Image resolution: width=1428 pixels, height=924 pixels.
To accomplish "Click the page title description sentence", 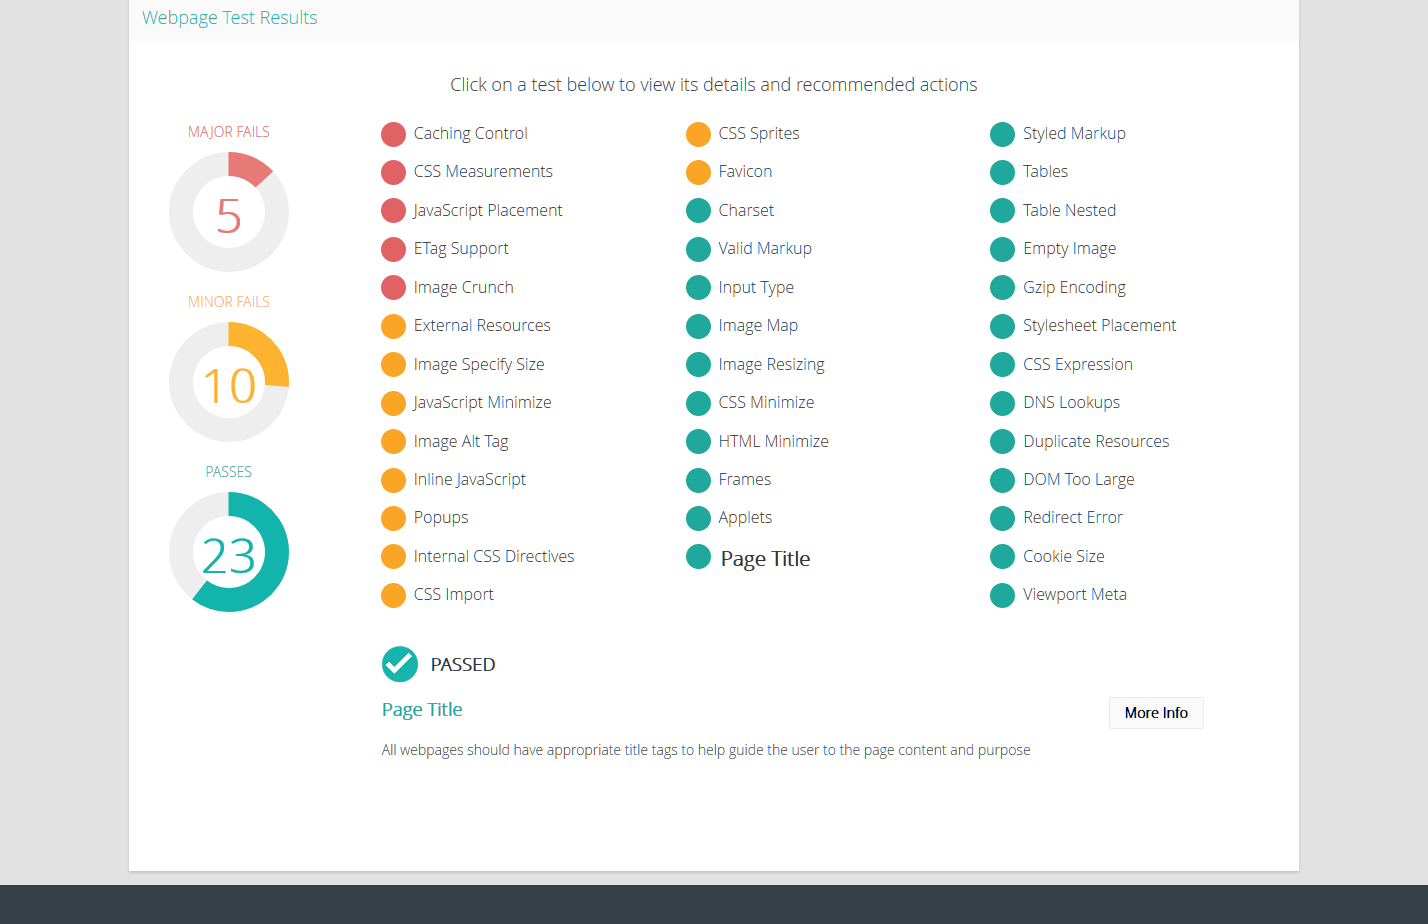I will coord(706,750).
